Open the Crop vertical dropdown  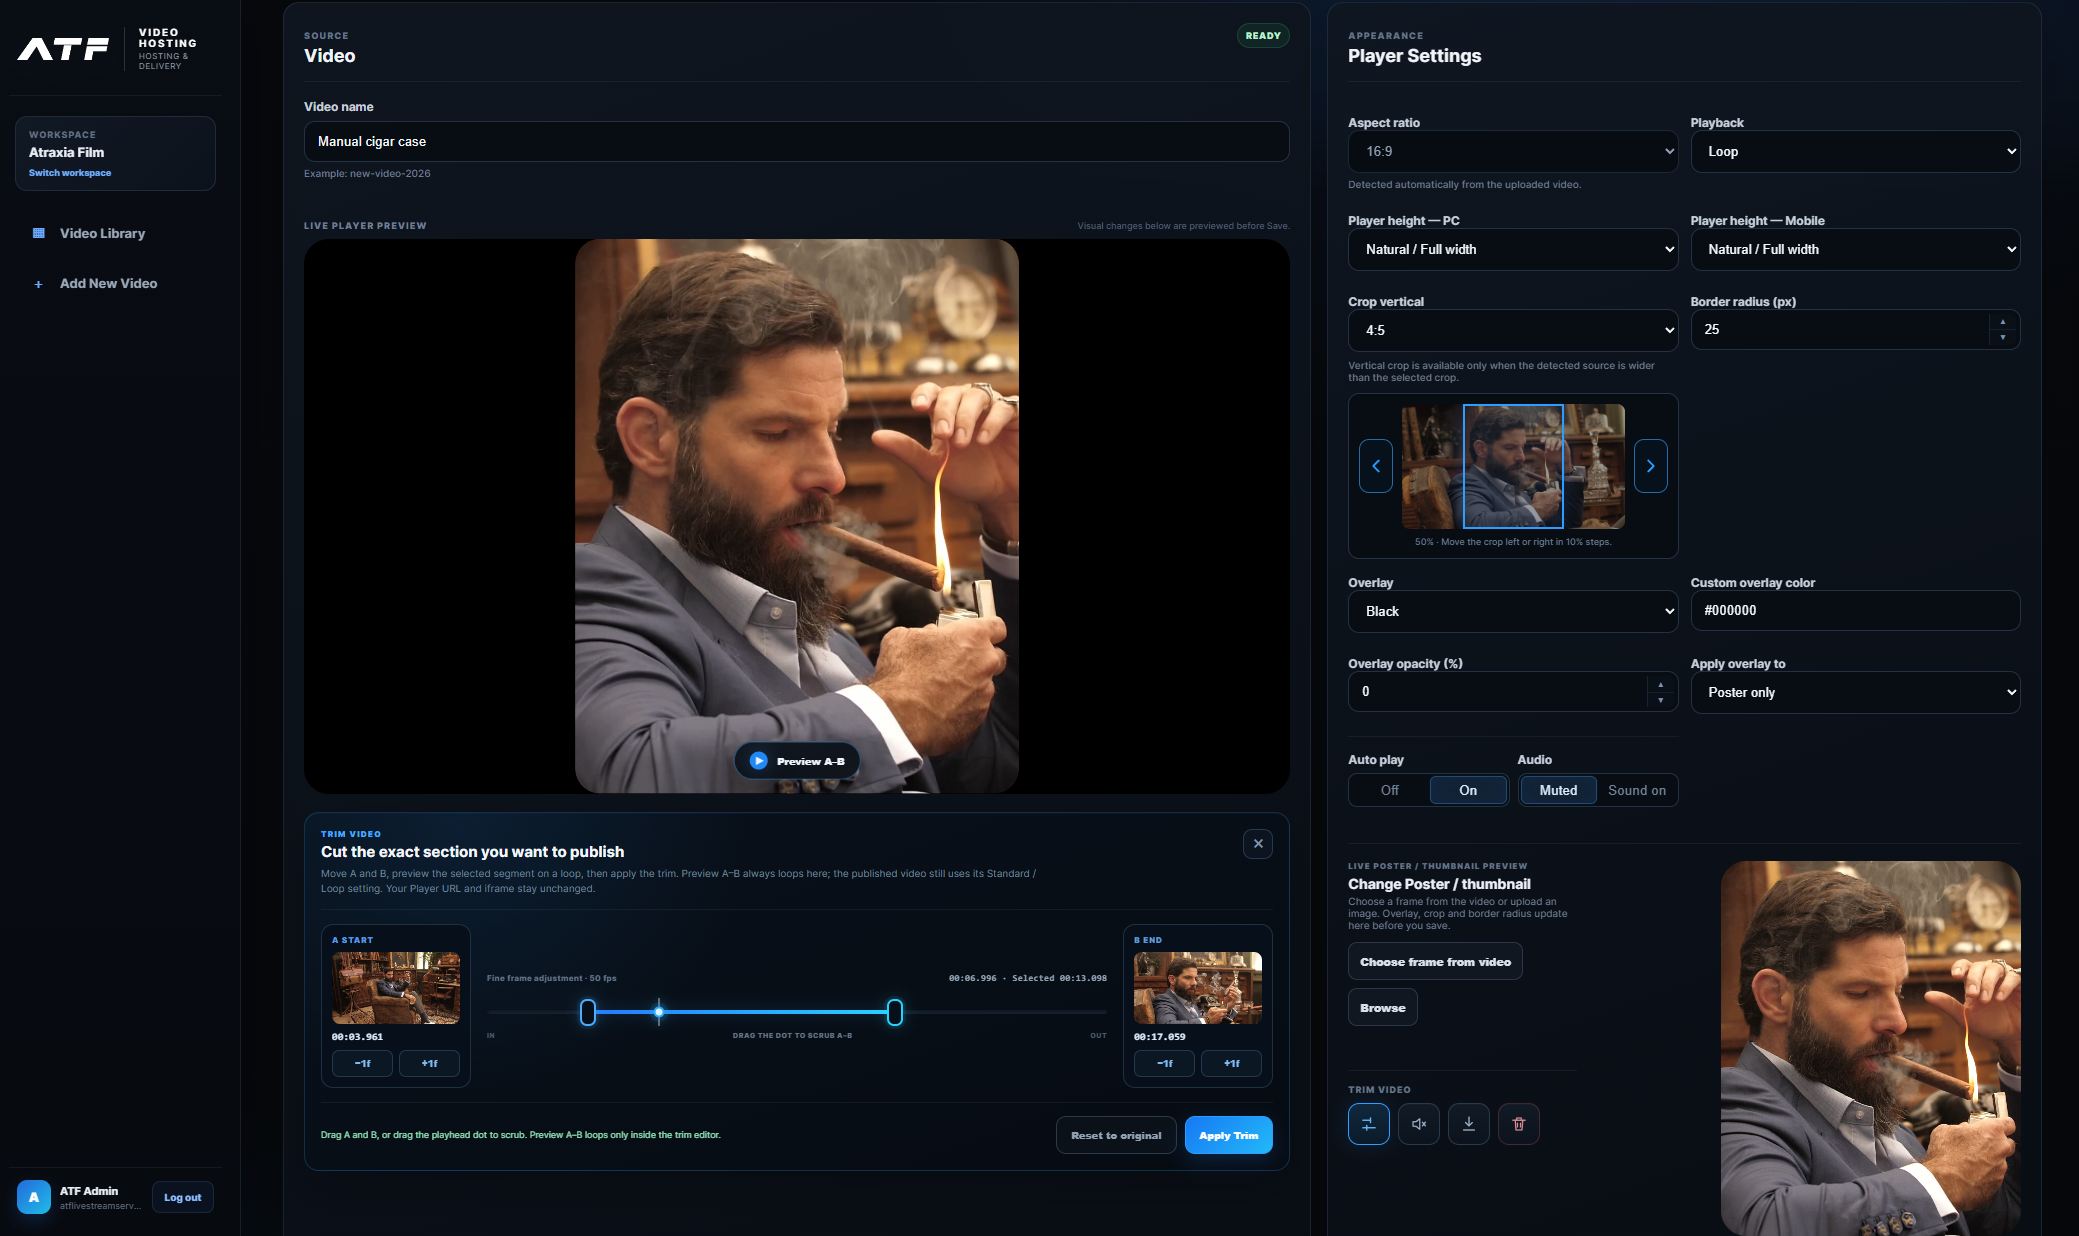click(1513, 330)
